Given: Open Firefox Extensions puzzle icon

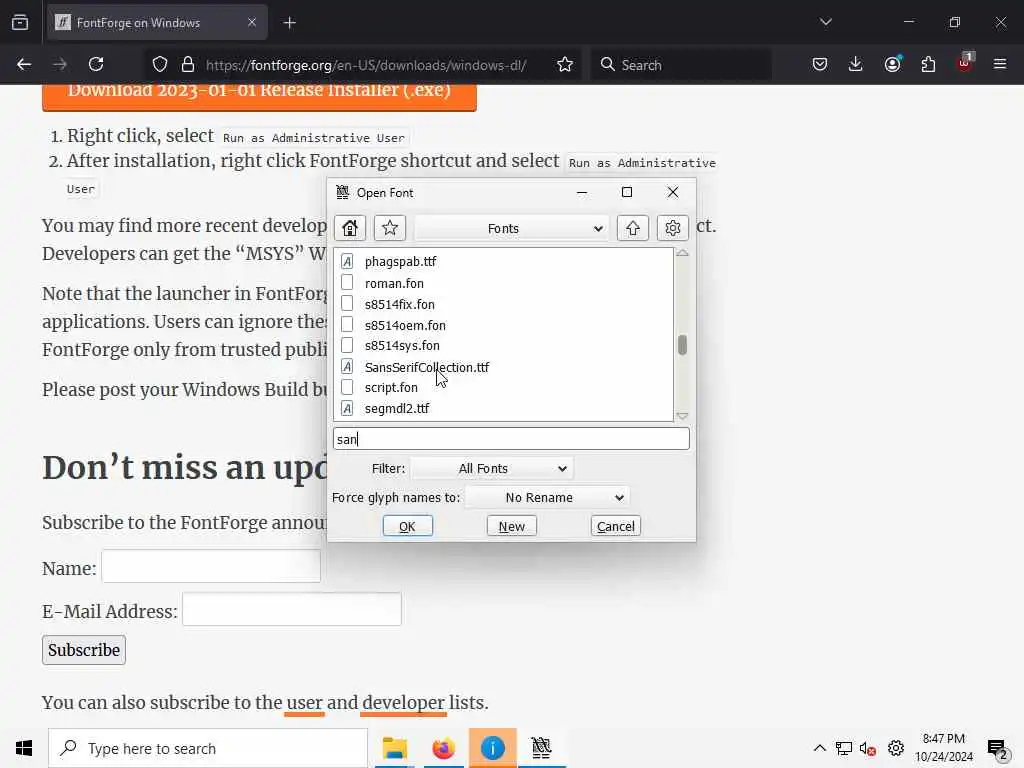Looking at the screenshot, I should tap(928, 64).
